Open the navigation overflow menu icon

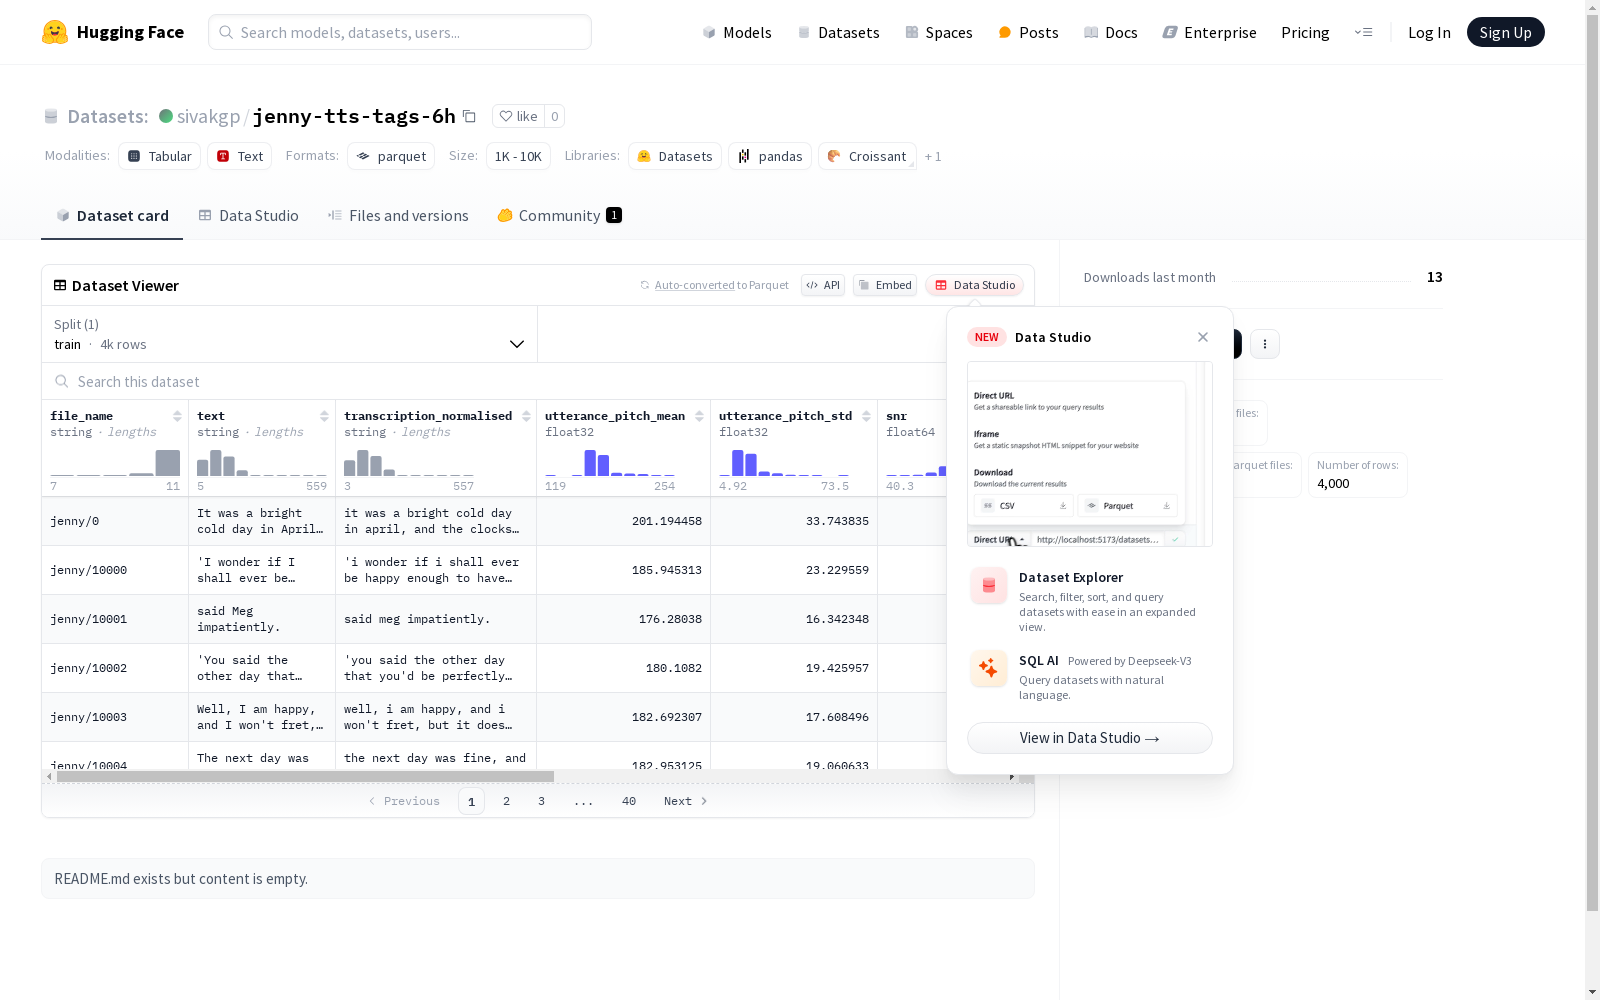[1363, 32]
